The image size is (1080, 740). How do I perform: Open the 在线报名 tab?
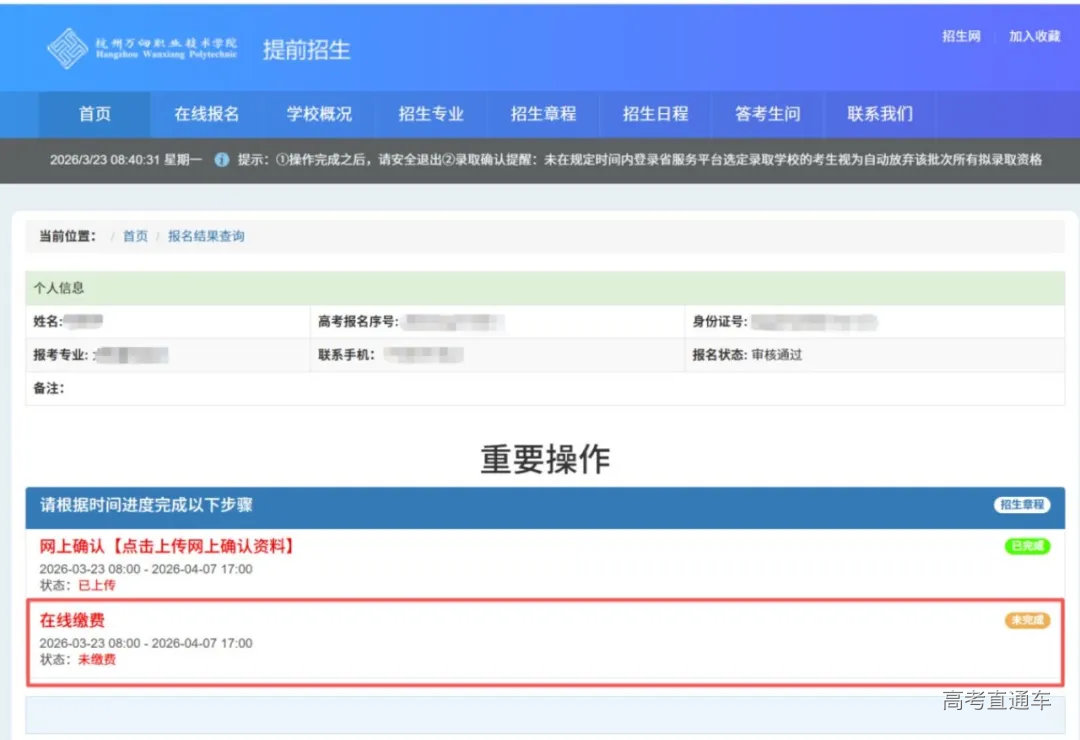(x=206, y=114)
